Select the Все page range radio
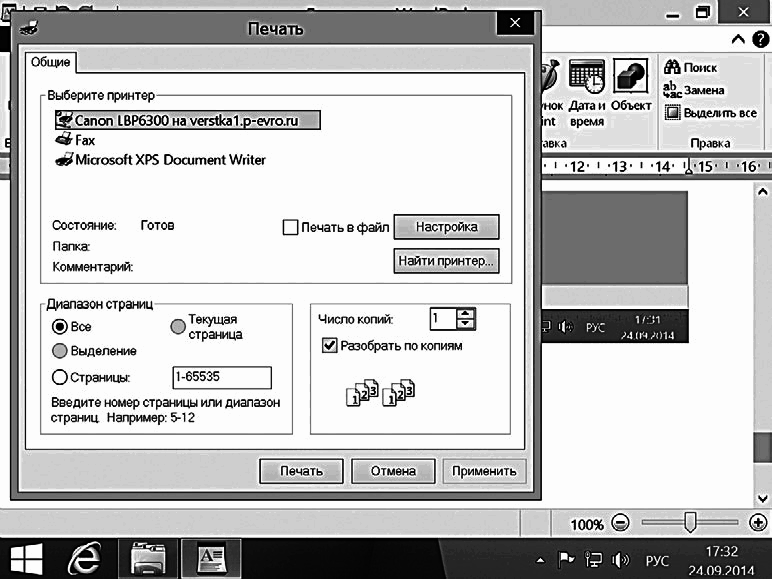772x579 pixels. pyautogui.click(x=60, y=326)
